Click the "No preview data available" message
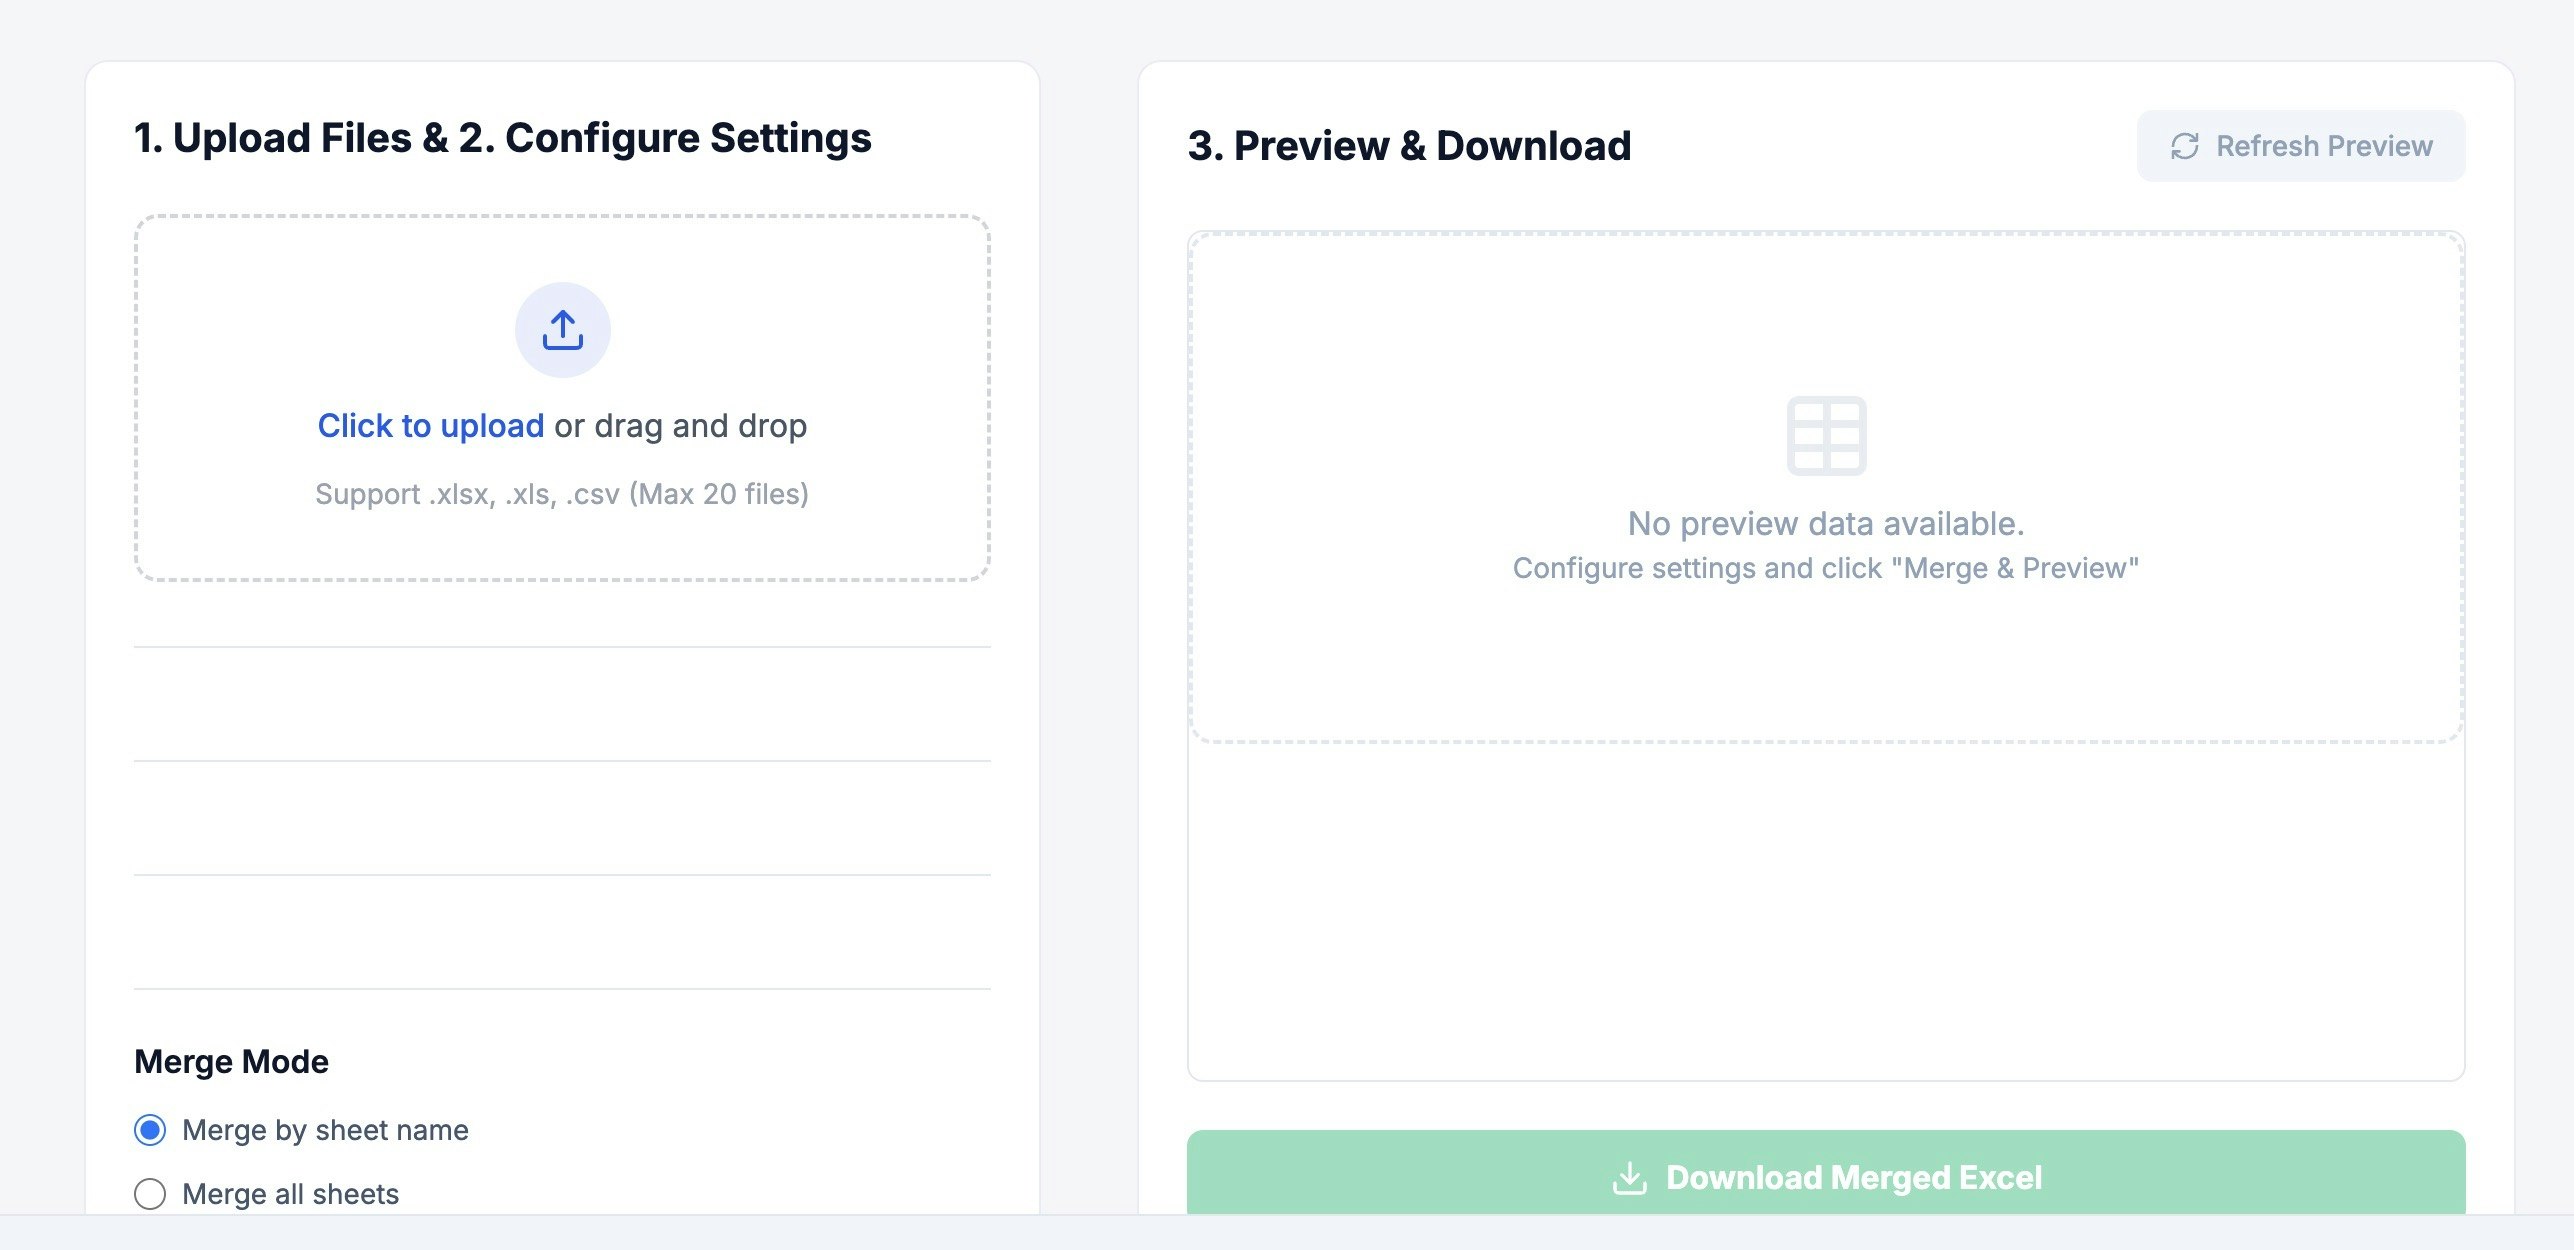 1826,523
